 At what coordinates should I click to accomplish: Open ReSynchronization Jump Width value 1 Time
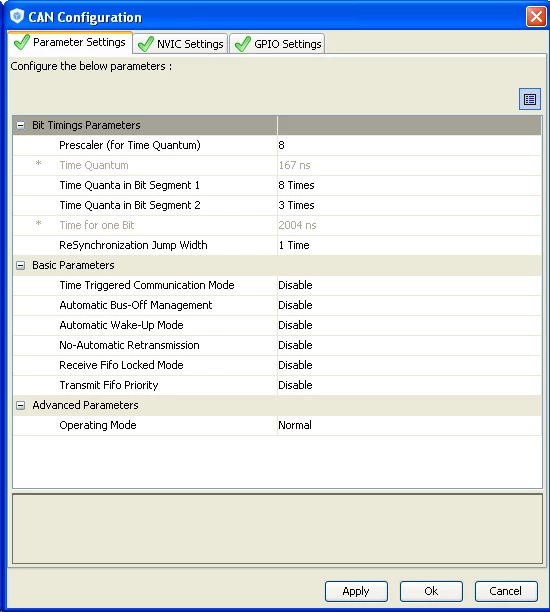[409, 245]
